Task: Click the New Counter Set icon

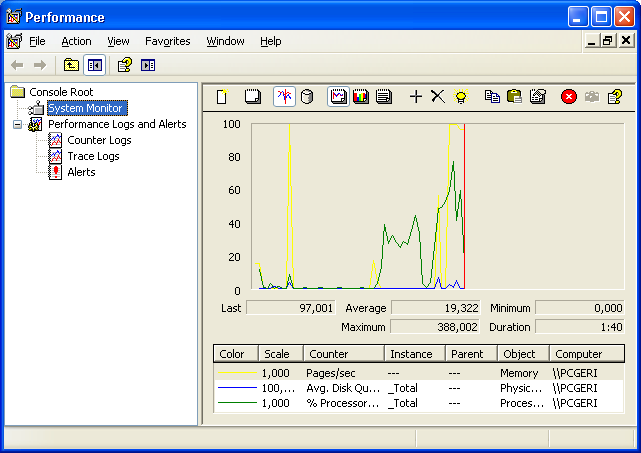Action: tap(222, 97)
